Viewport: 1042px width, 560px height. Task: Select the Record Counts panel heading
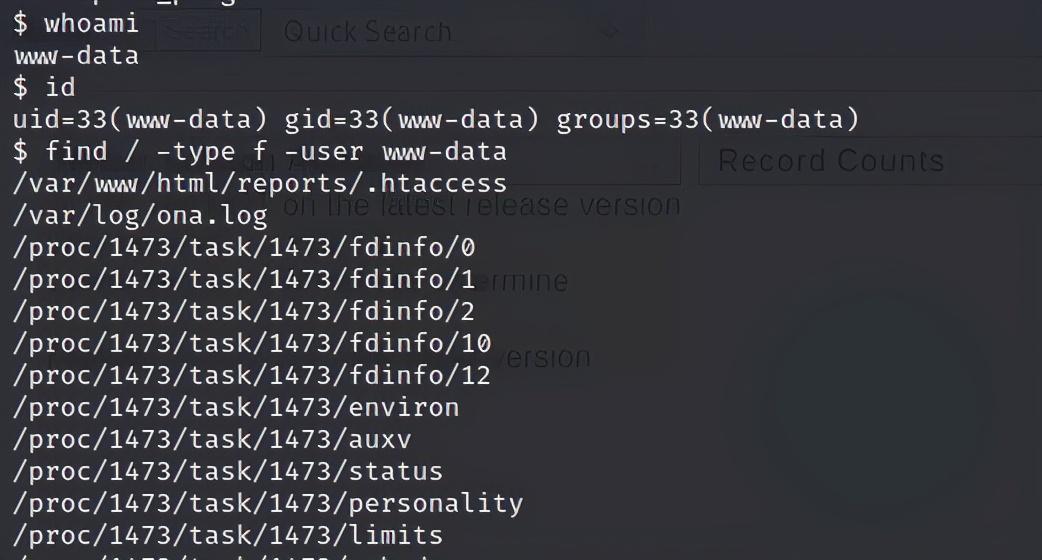(x=831, y=161)
